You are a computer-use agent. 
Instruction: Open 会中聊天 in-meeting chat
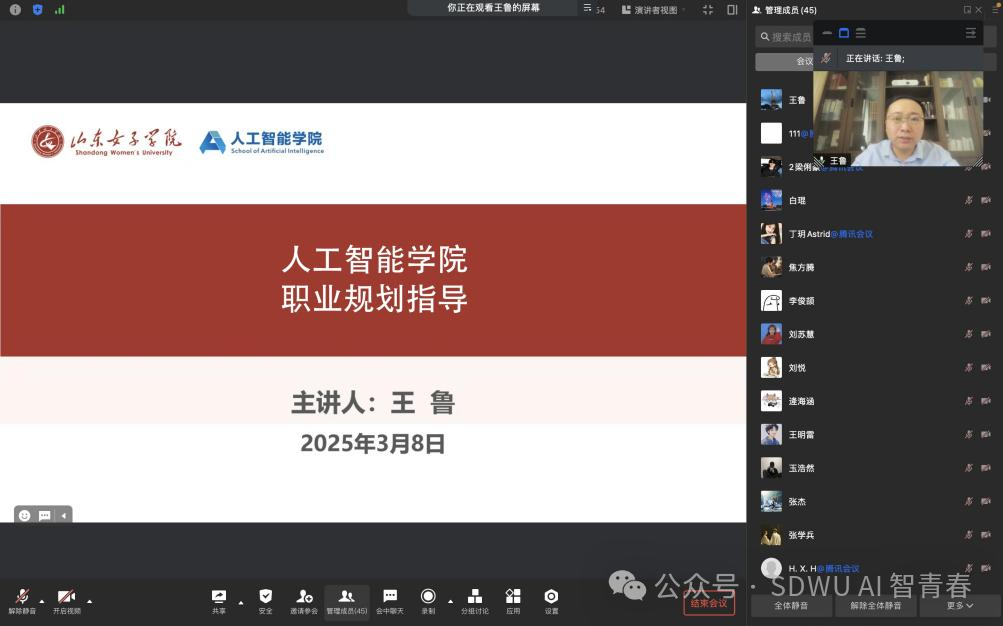point(390,597)
